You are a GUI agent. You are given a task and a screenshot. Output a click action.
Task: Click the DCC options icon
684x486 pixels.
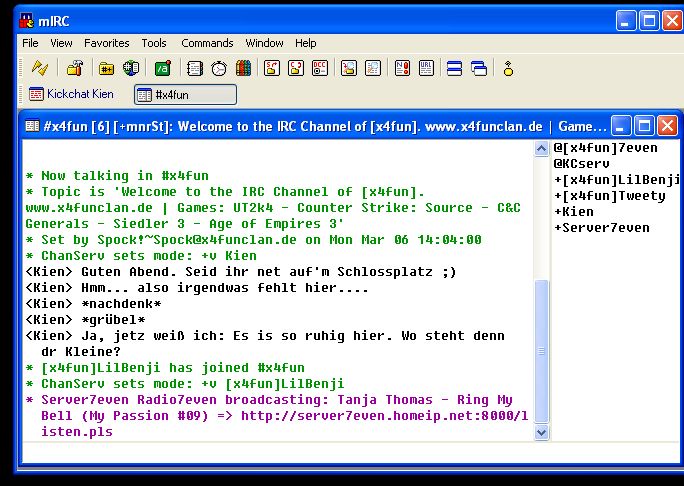pos(320,68)
